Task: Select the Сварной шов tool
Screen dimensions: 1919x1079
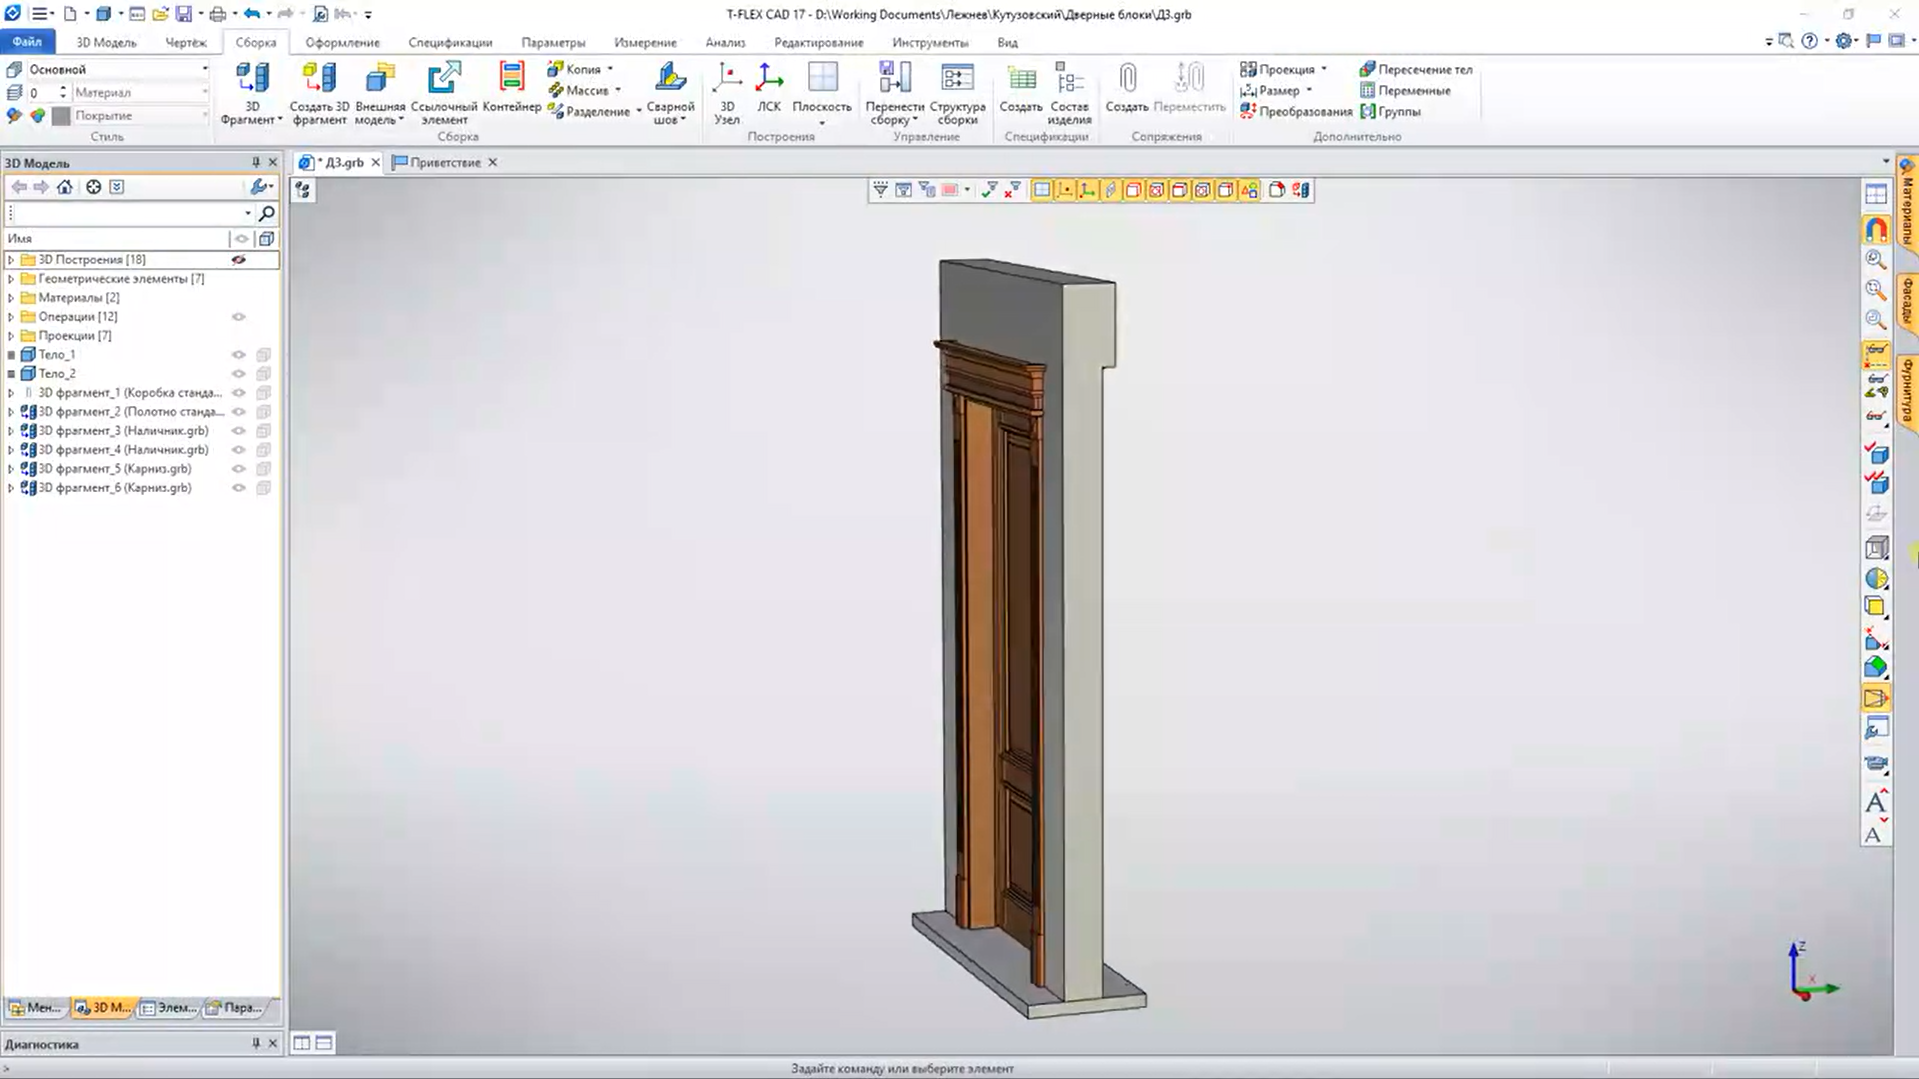Action: pos(670,92)
